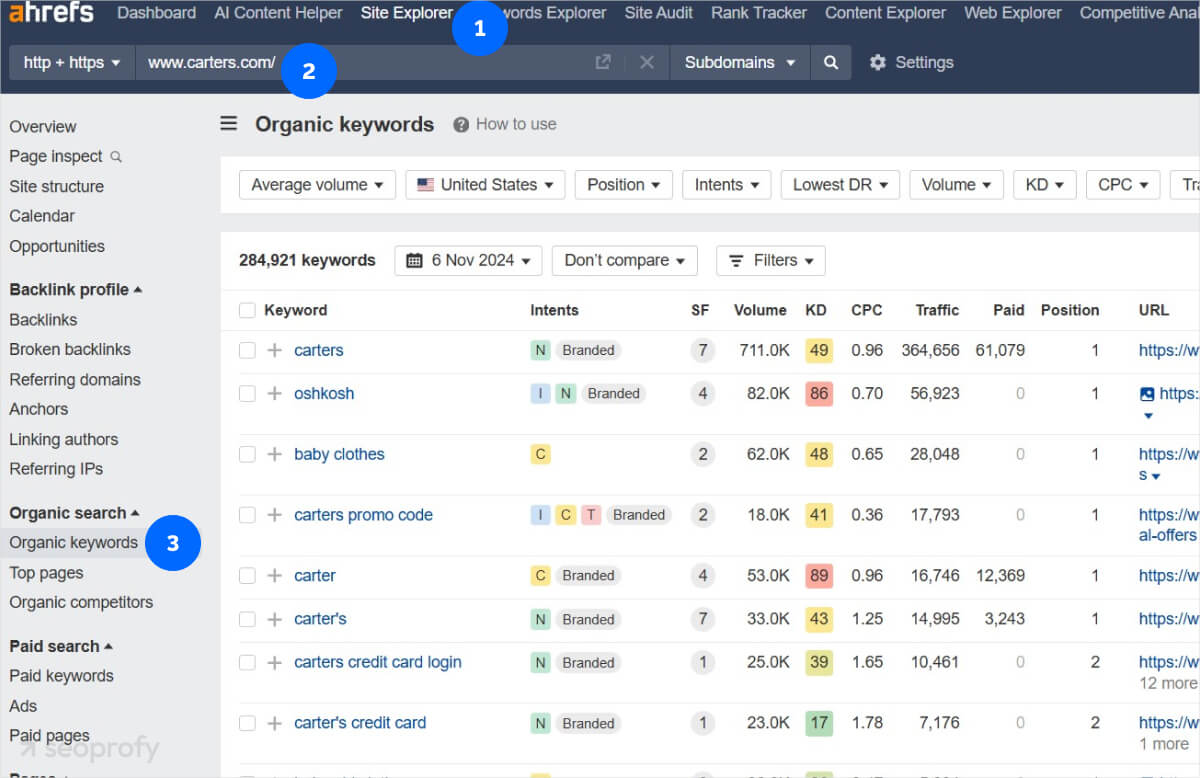This screenshot has width=1200, height=778.
Task: Open URL in new tab icon
Action: coord(603,62)
